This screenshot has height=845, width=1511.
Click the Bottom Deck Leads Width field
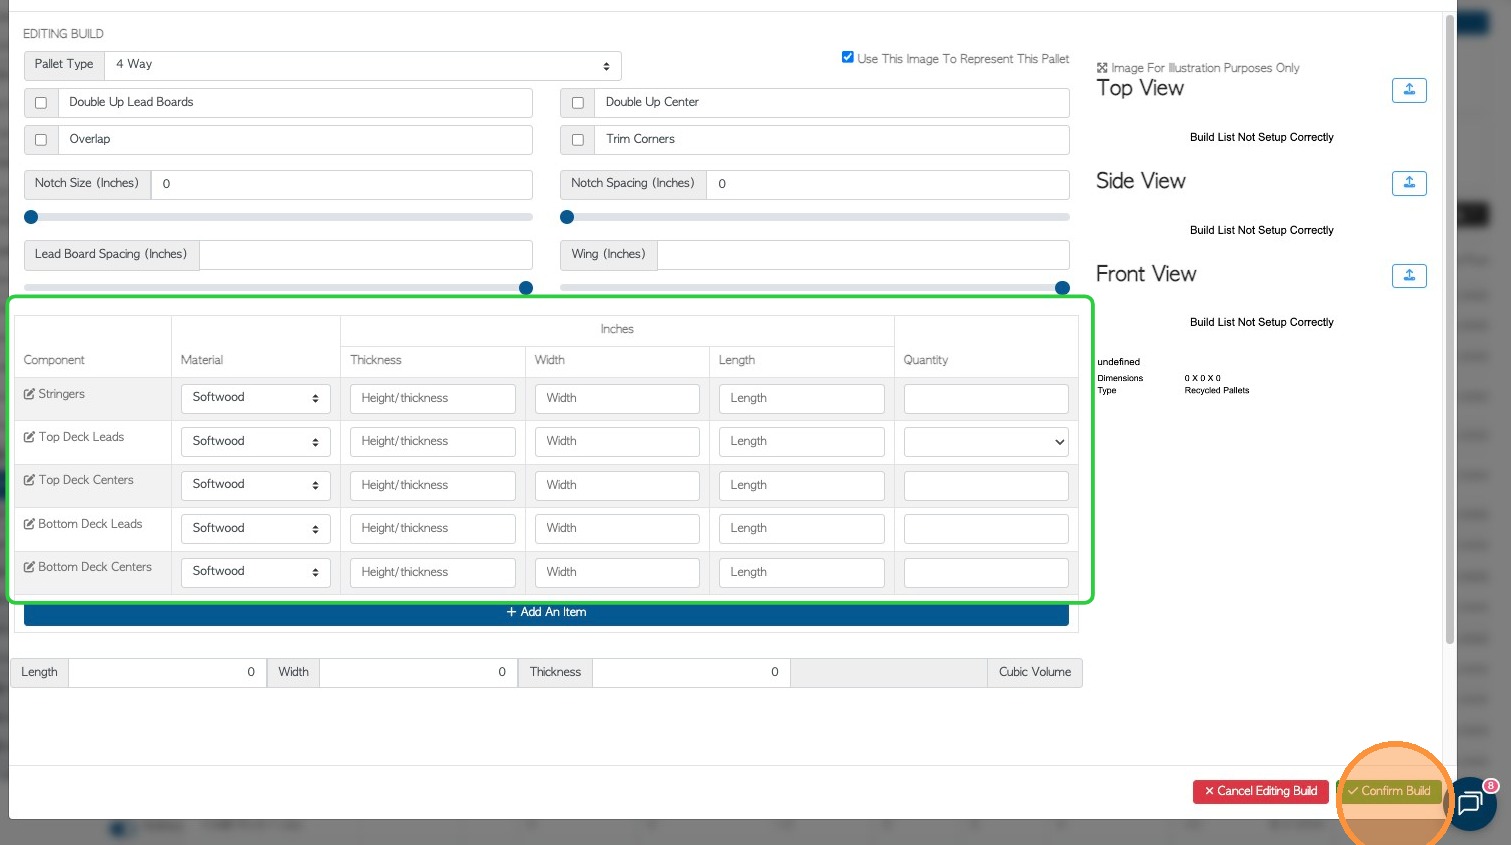[x=617, y=528]
